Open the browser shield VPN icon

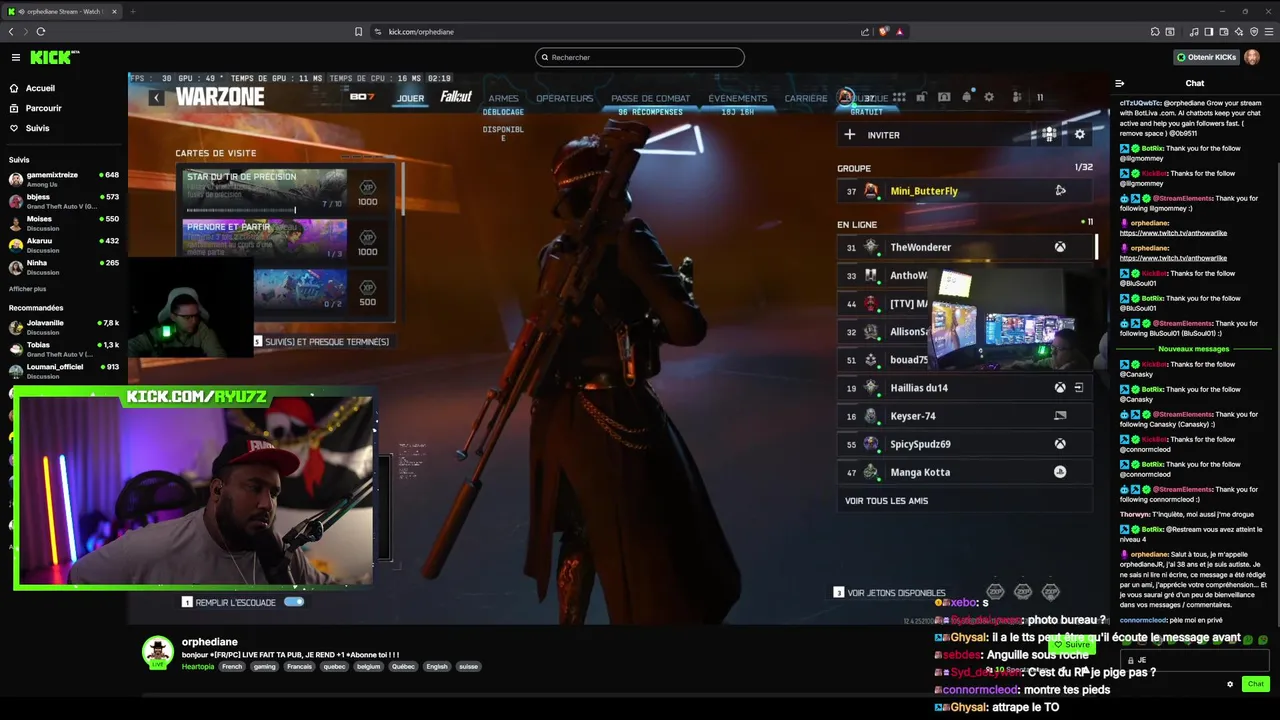coord(1254,31)
